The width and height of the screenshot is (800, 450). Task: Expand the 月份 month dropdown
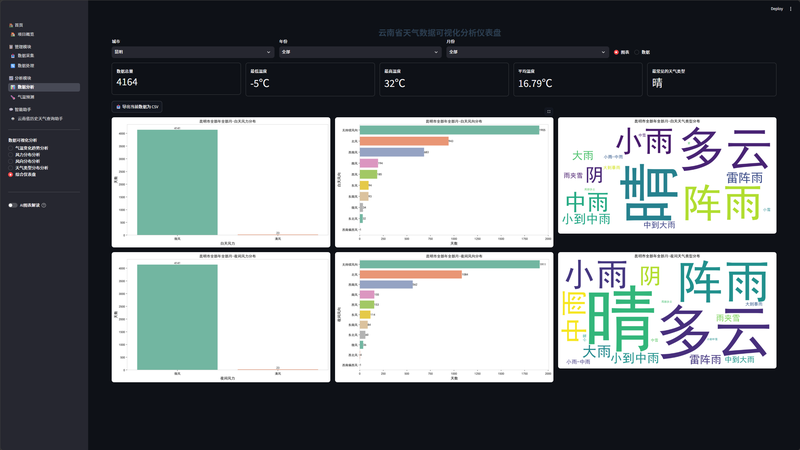tap(528, 52)
